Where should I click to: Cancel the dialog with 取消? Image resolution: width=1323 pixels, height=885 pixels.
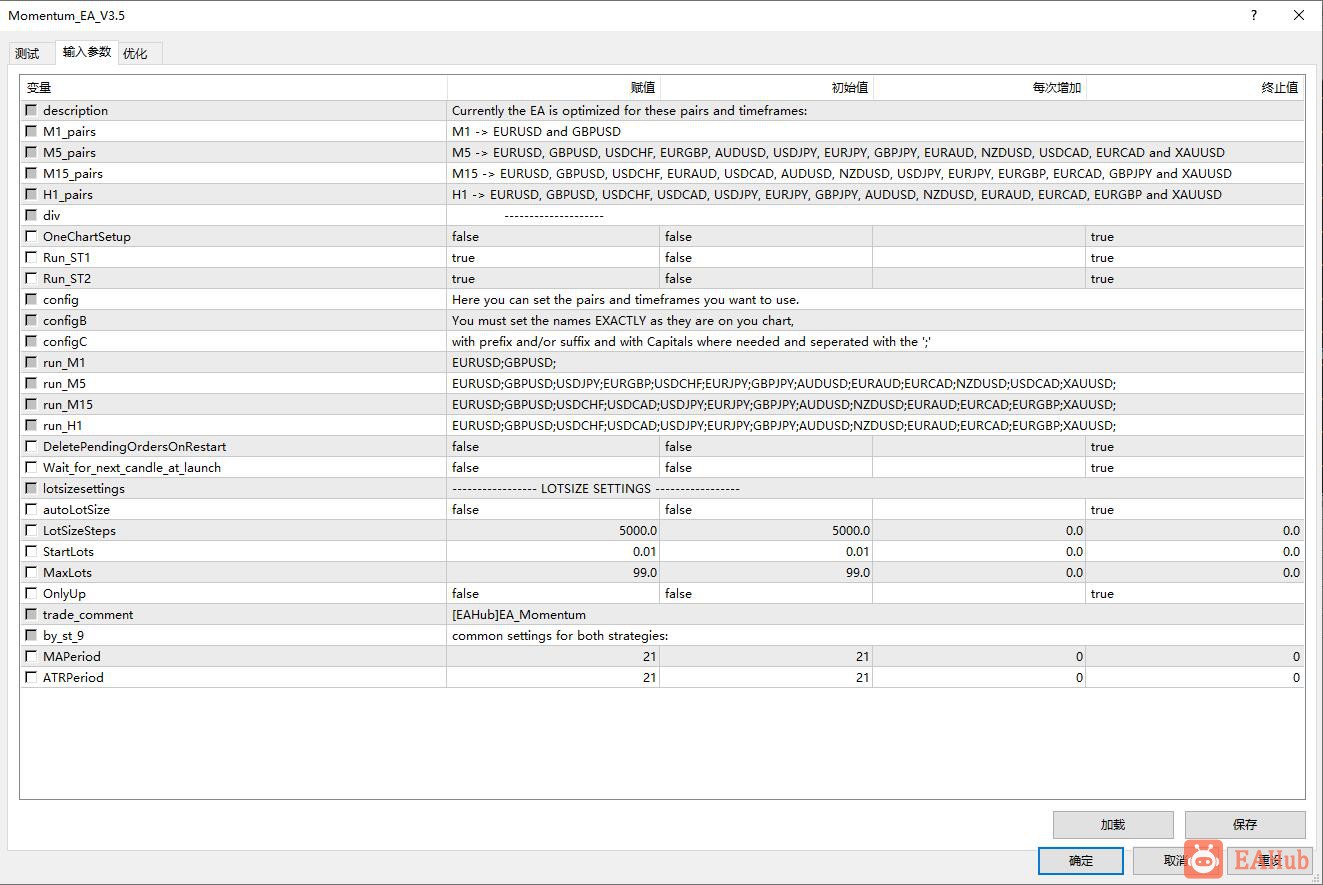(x=1174, y=860)
